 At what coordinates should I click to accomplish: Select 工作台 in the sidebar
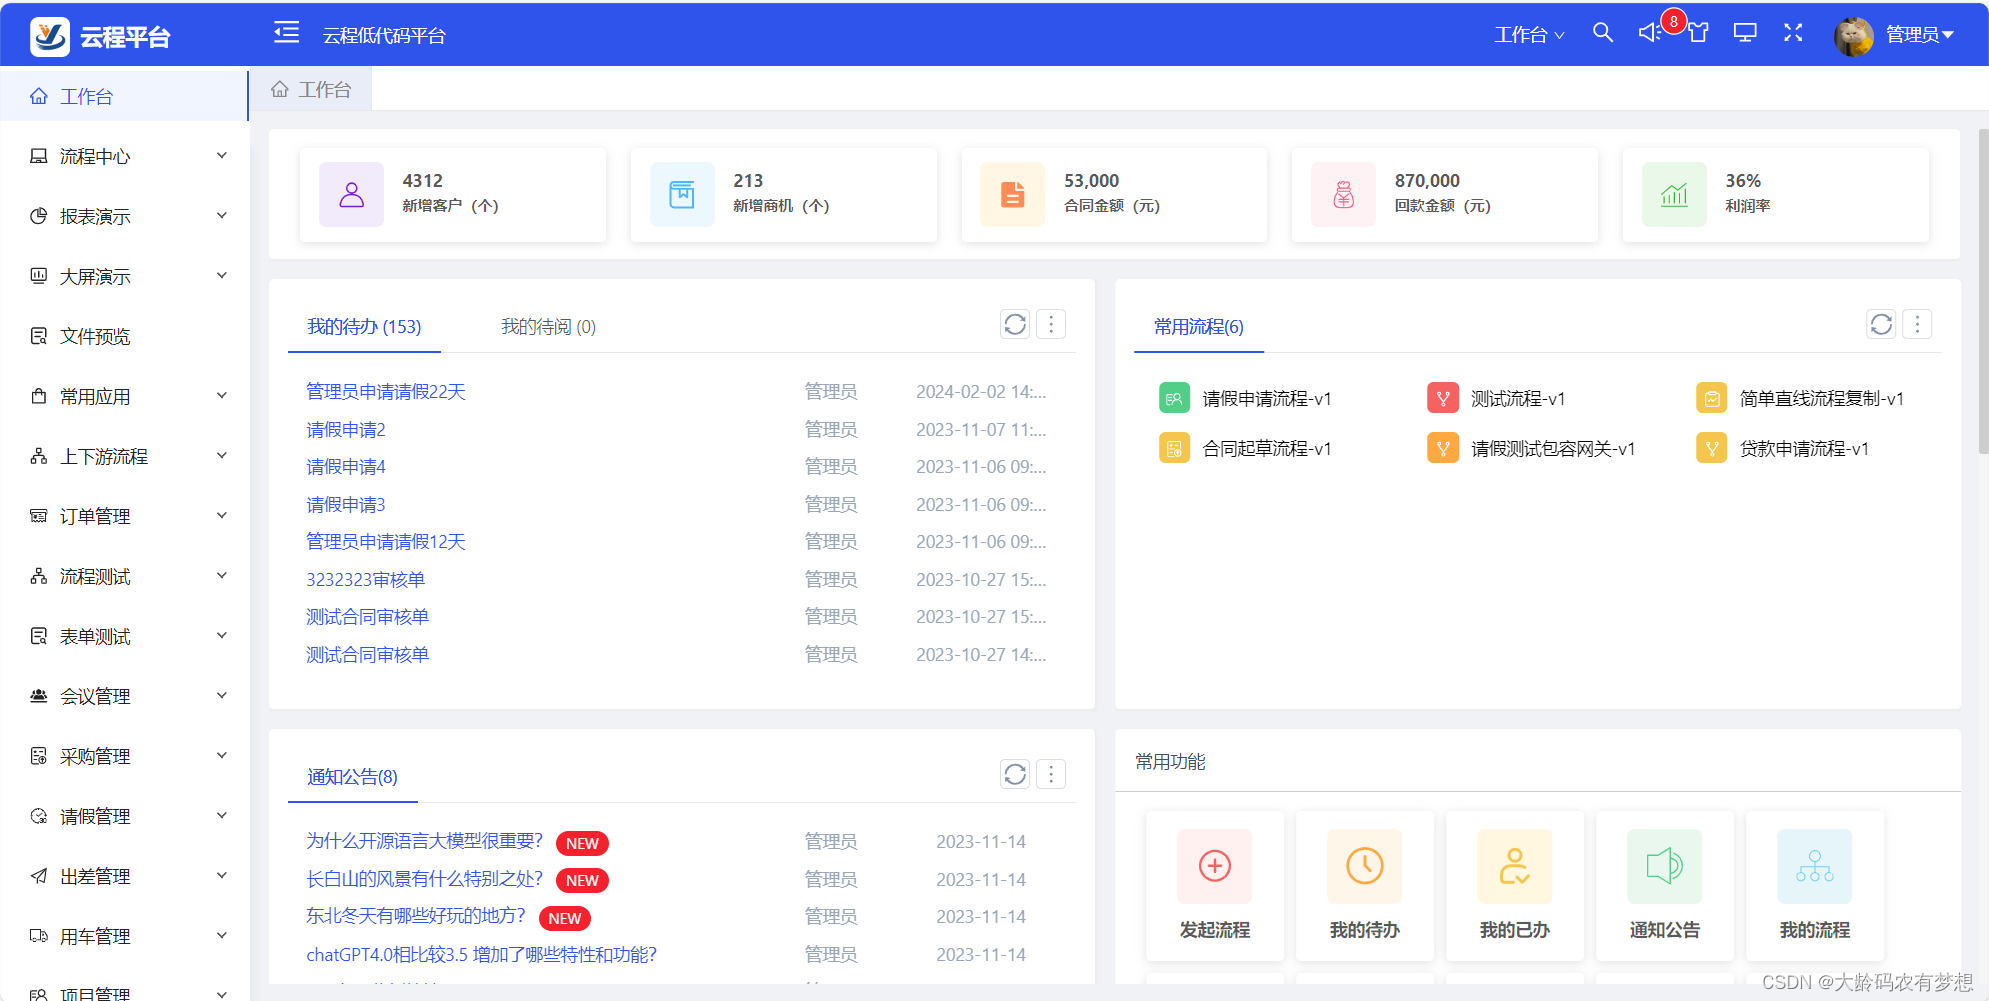coord(124,96)
